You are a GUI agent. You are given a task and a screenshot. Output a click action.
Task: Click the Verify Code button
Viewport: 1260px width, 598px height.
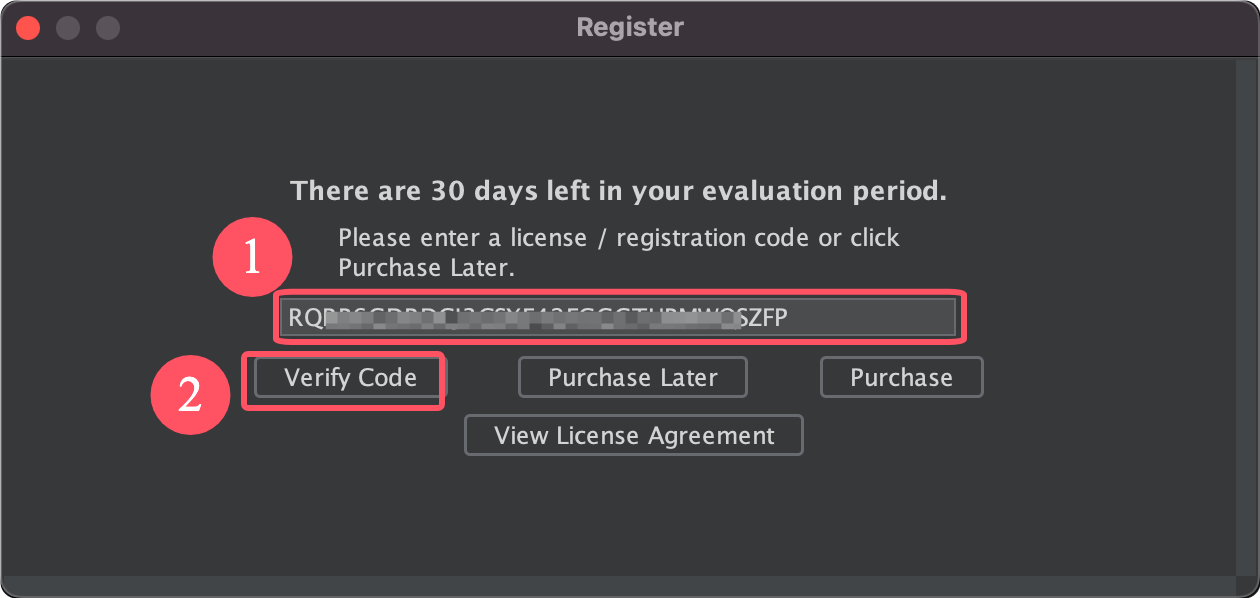pyautogui.click(x=350, y=378)
